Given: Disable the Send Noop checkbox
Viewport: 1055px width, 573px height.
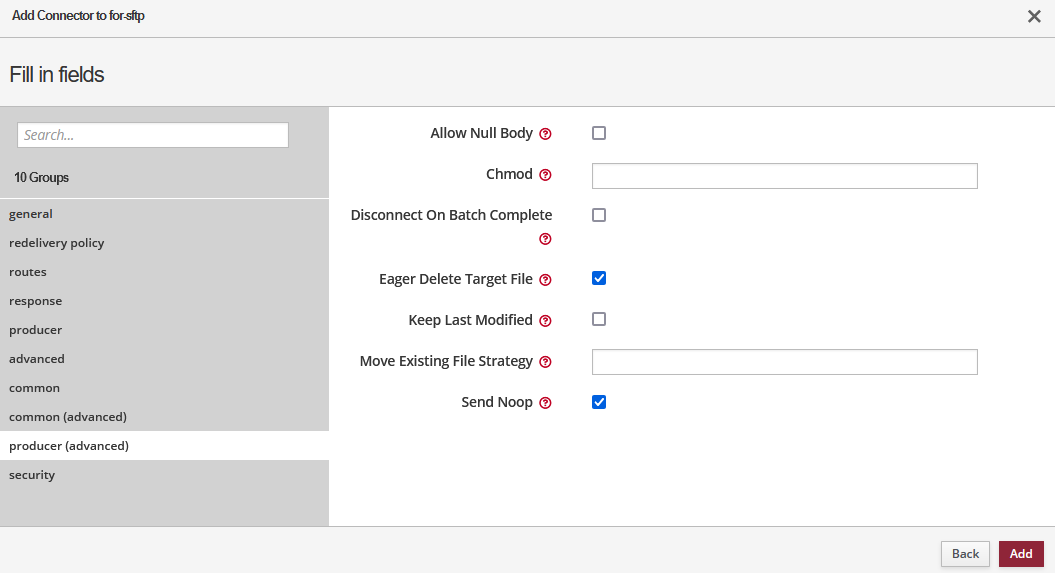Looking at the screenshot, I should [x=599, y=402].
